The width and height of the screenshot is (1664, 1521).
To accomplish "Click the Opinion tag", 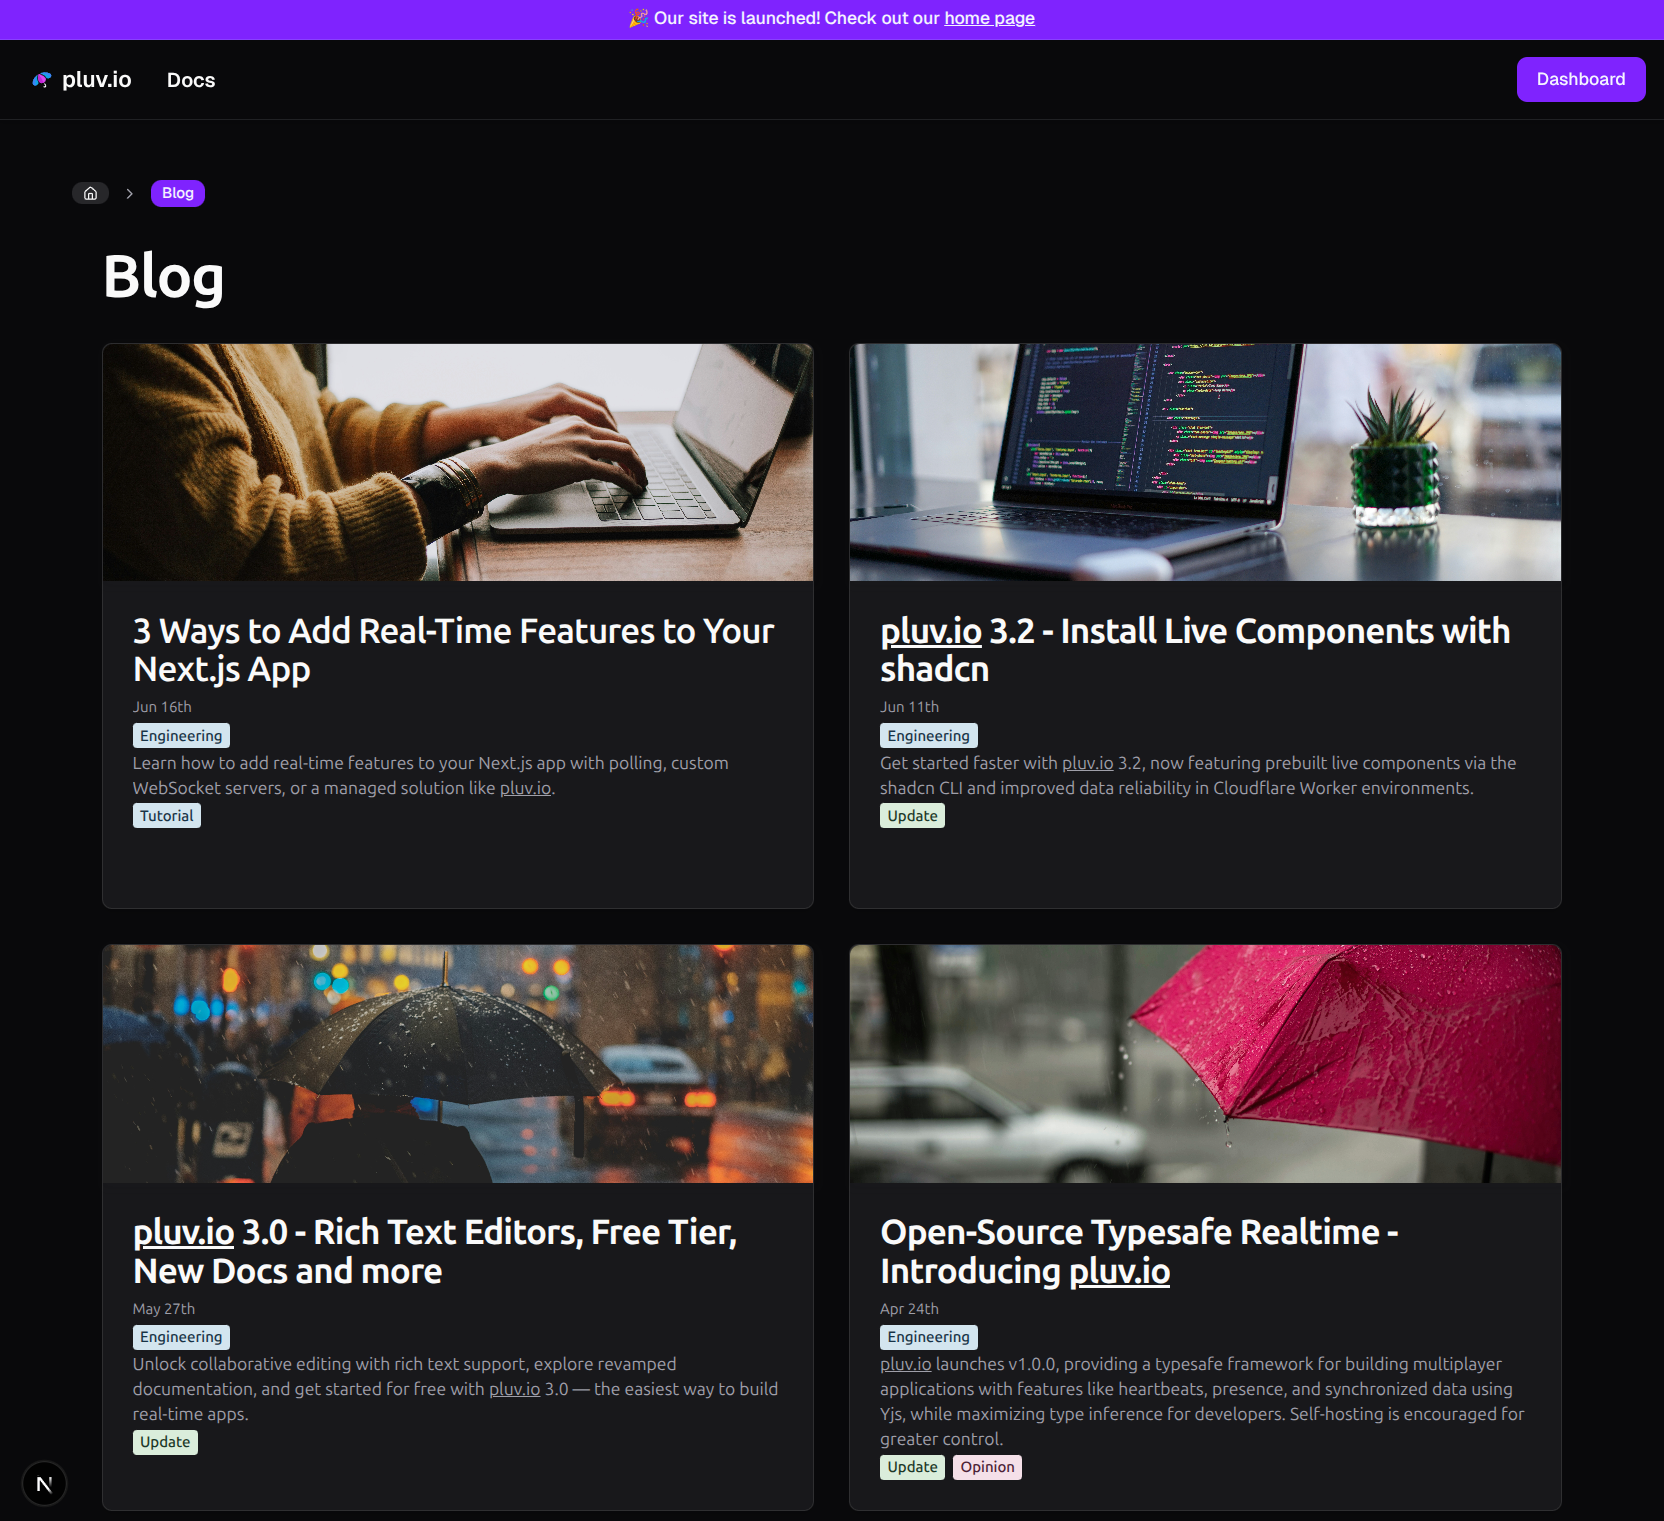I will [988, 1467].
